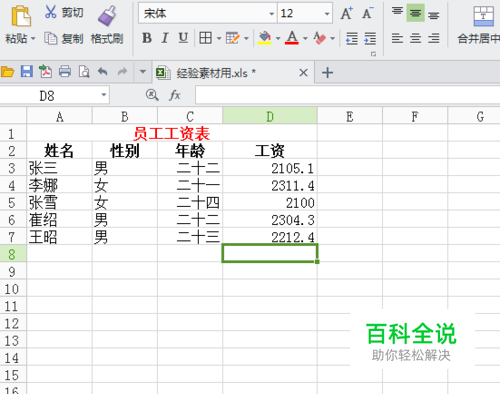This screenshot has height=394, width=500.
Task: Increase font size with A+ icon
Action: [x=346, y=13]
